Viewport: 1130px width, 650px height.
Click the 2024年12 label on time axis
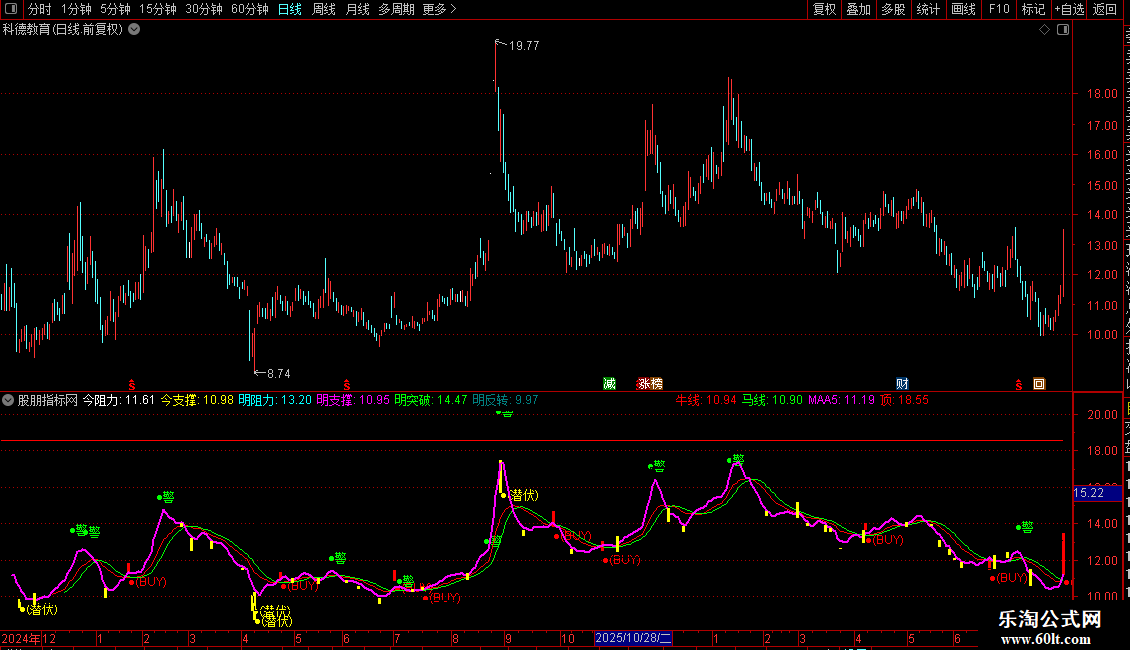(29, 638)
